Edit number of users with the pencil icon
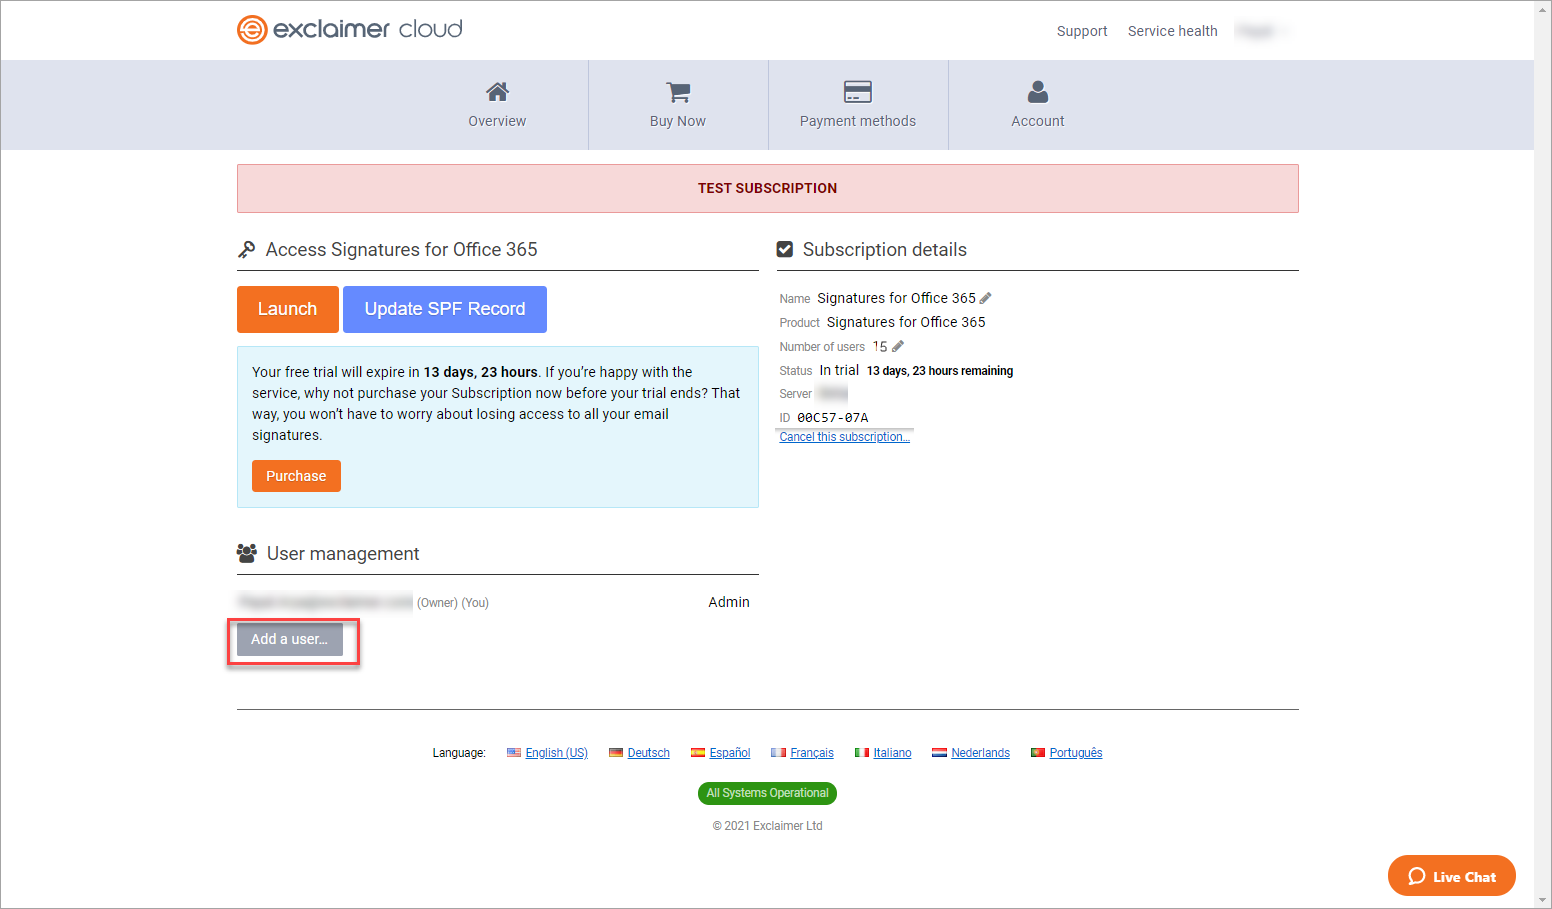The image size is (1552, 909). coord(898,346)
